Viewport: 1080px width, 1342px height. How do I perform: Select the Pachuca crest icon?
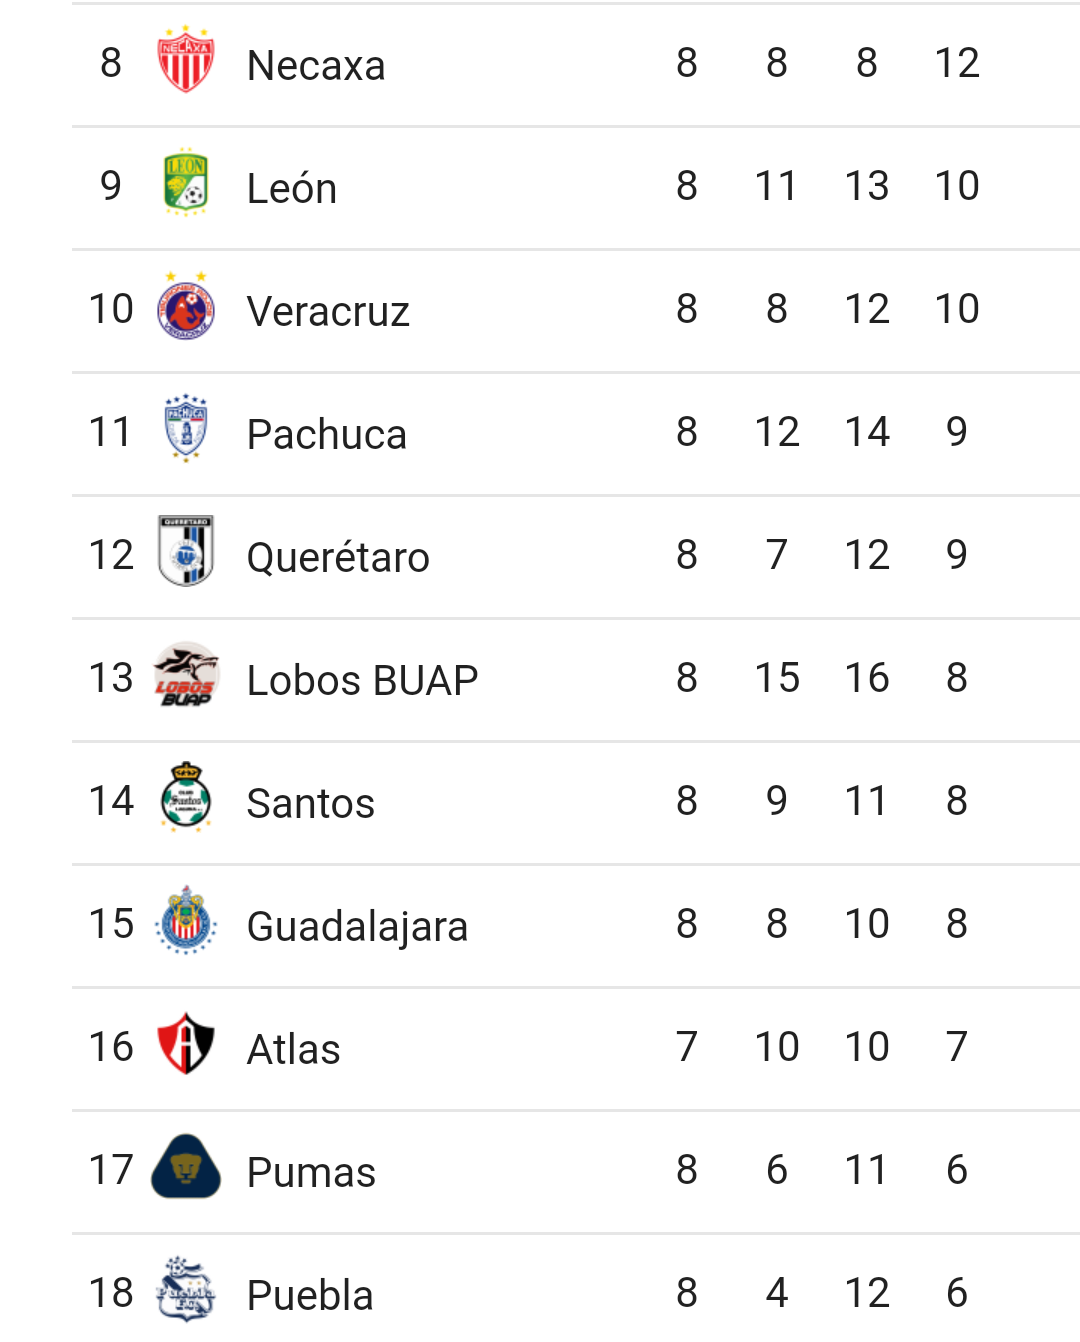coord(186,430)
